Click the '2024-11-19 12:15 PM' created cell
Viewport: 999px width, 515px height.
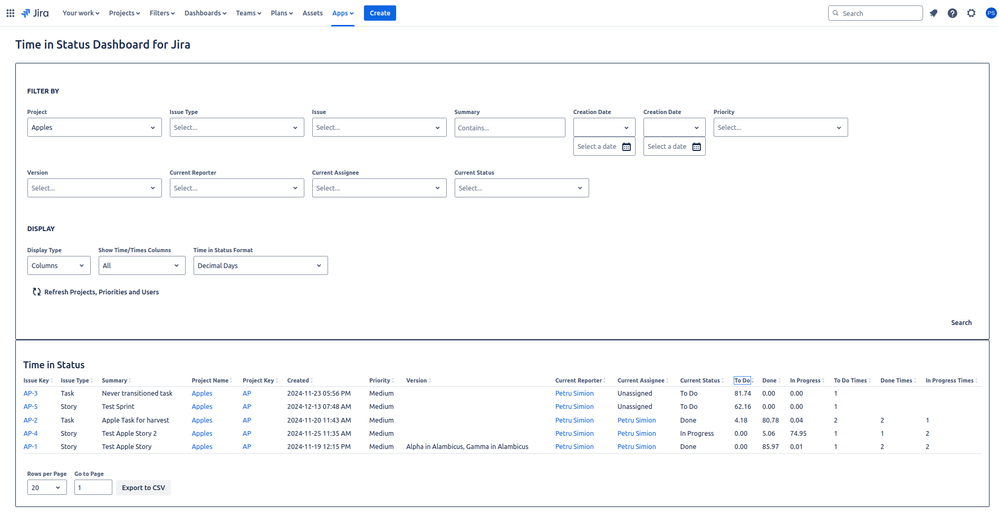tap(319, 447)
